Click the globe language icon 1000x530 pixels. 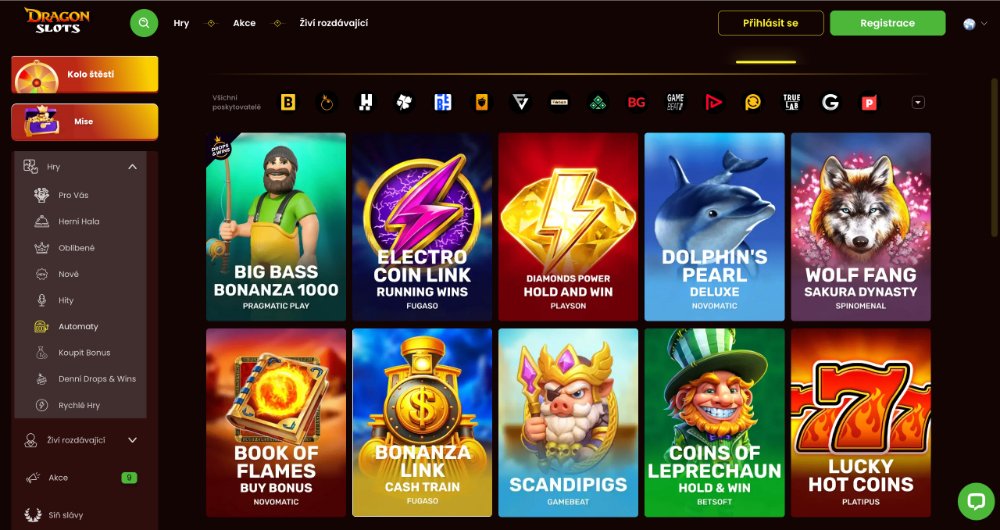[969, 24]
